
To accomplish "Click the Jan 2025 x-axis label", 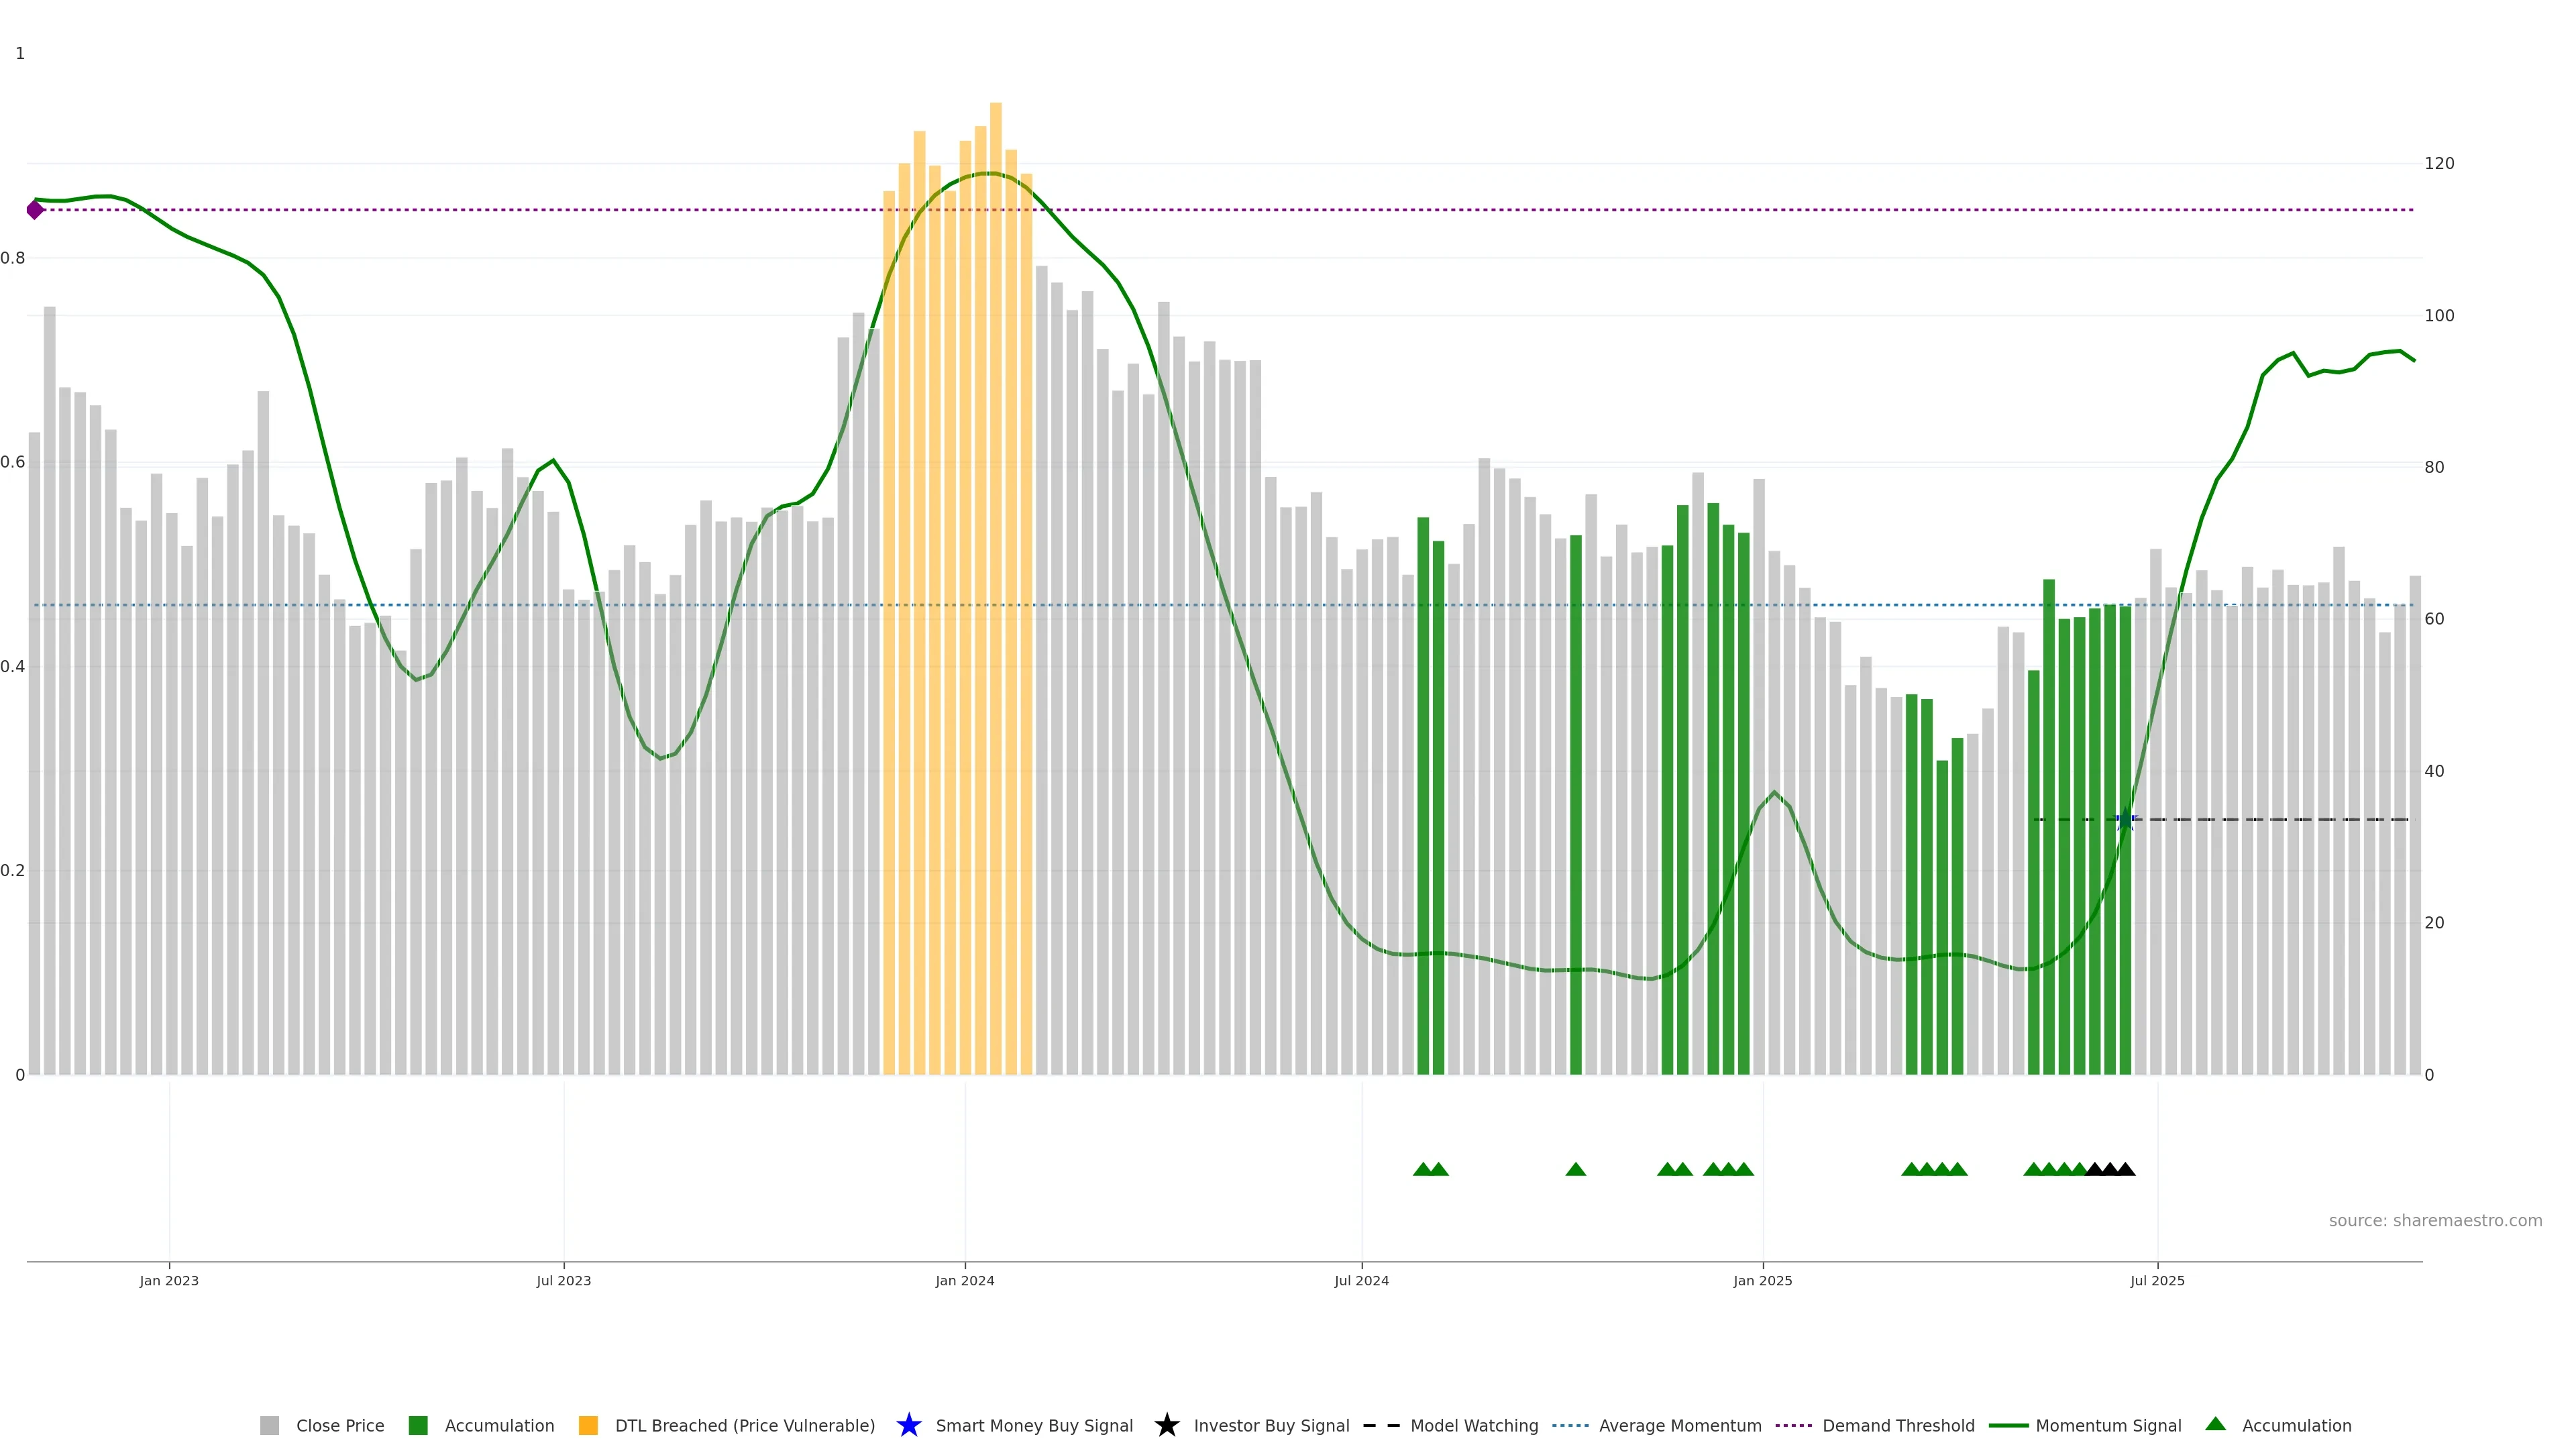I will point(1762,1280).
